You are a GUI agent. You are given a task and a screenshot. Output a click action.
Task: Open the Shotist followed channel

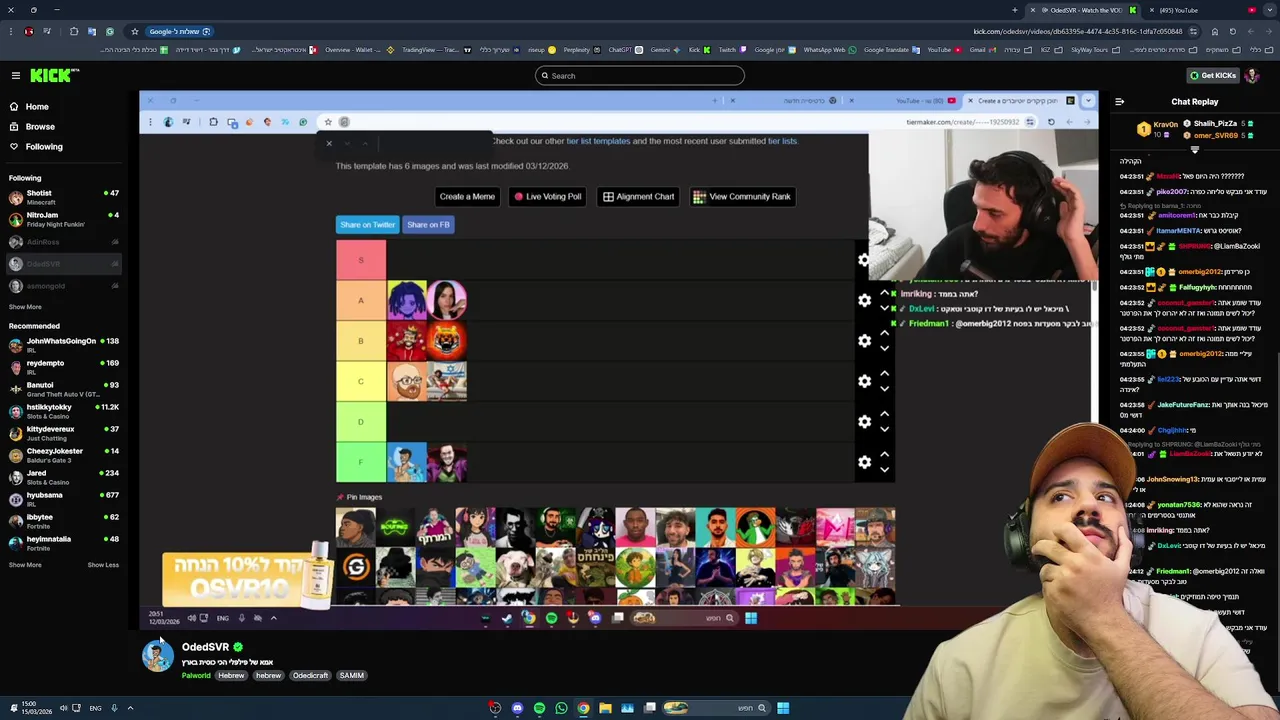click(62, 197)
